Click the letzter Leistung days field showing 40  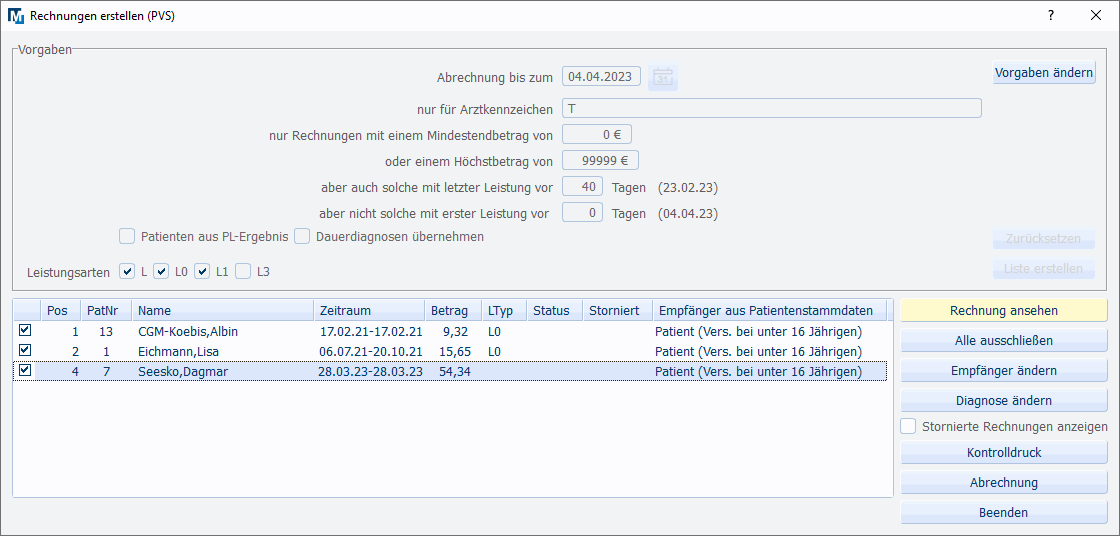[583, 187]
